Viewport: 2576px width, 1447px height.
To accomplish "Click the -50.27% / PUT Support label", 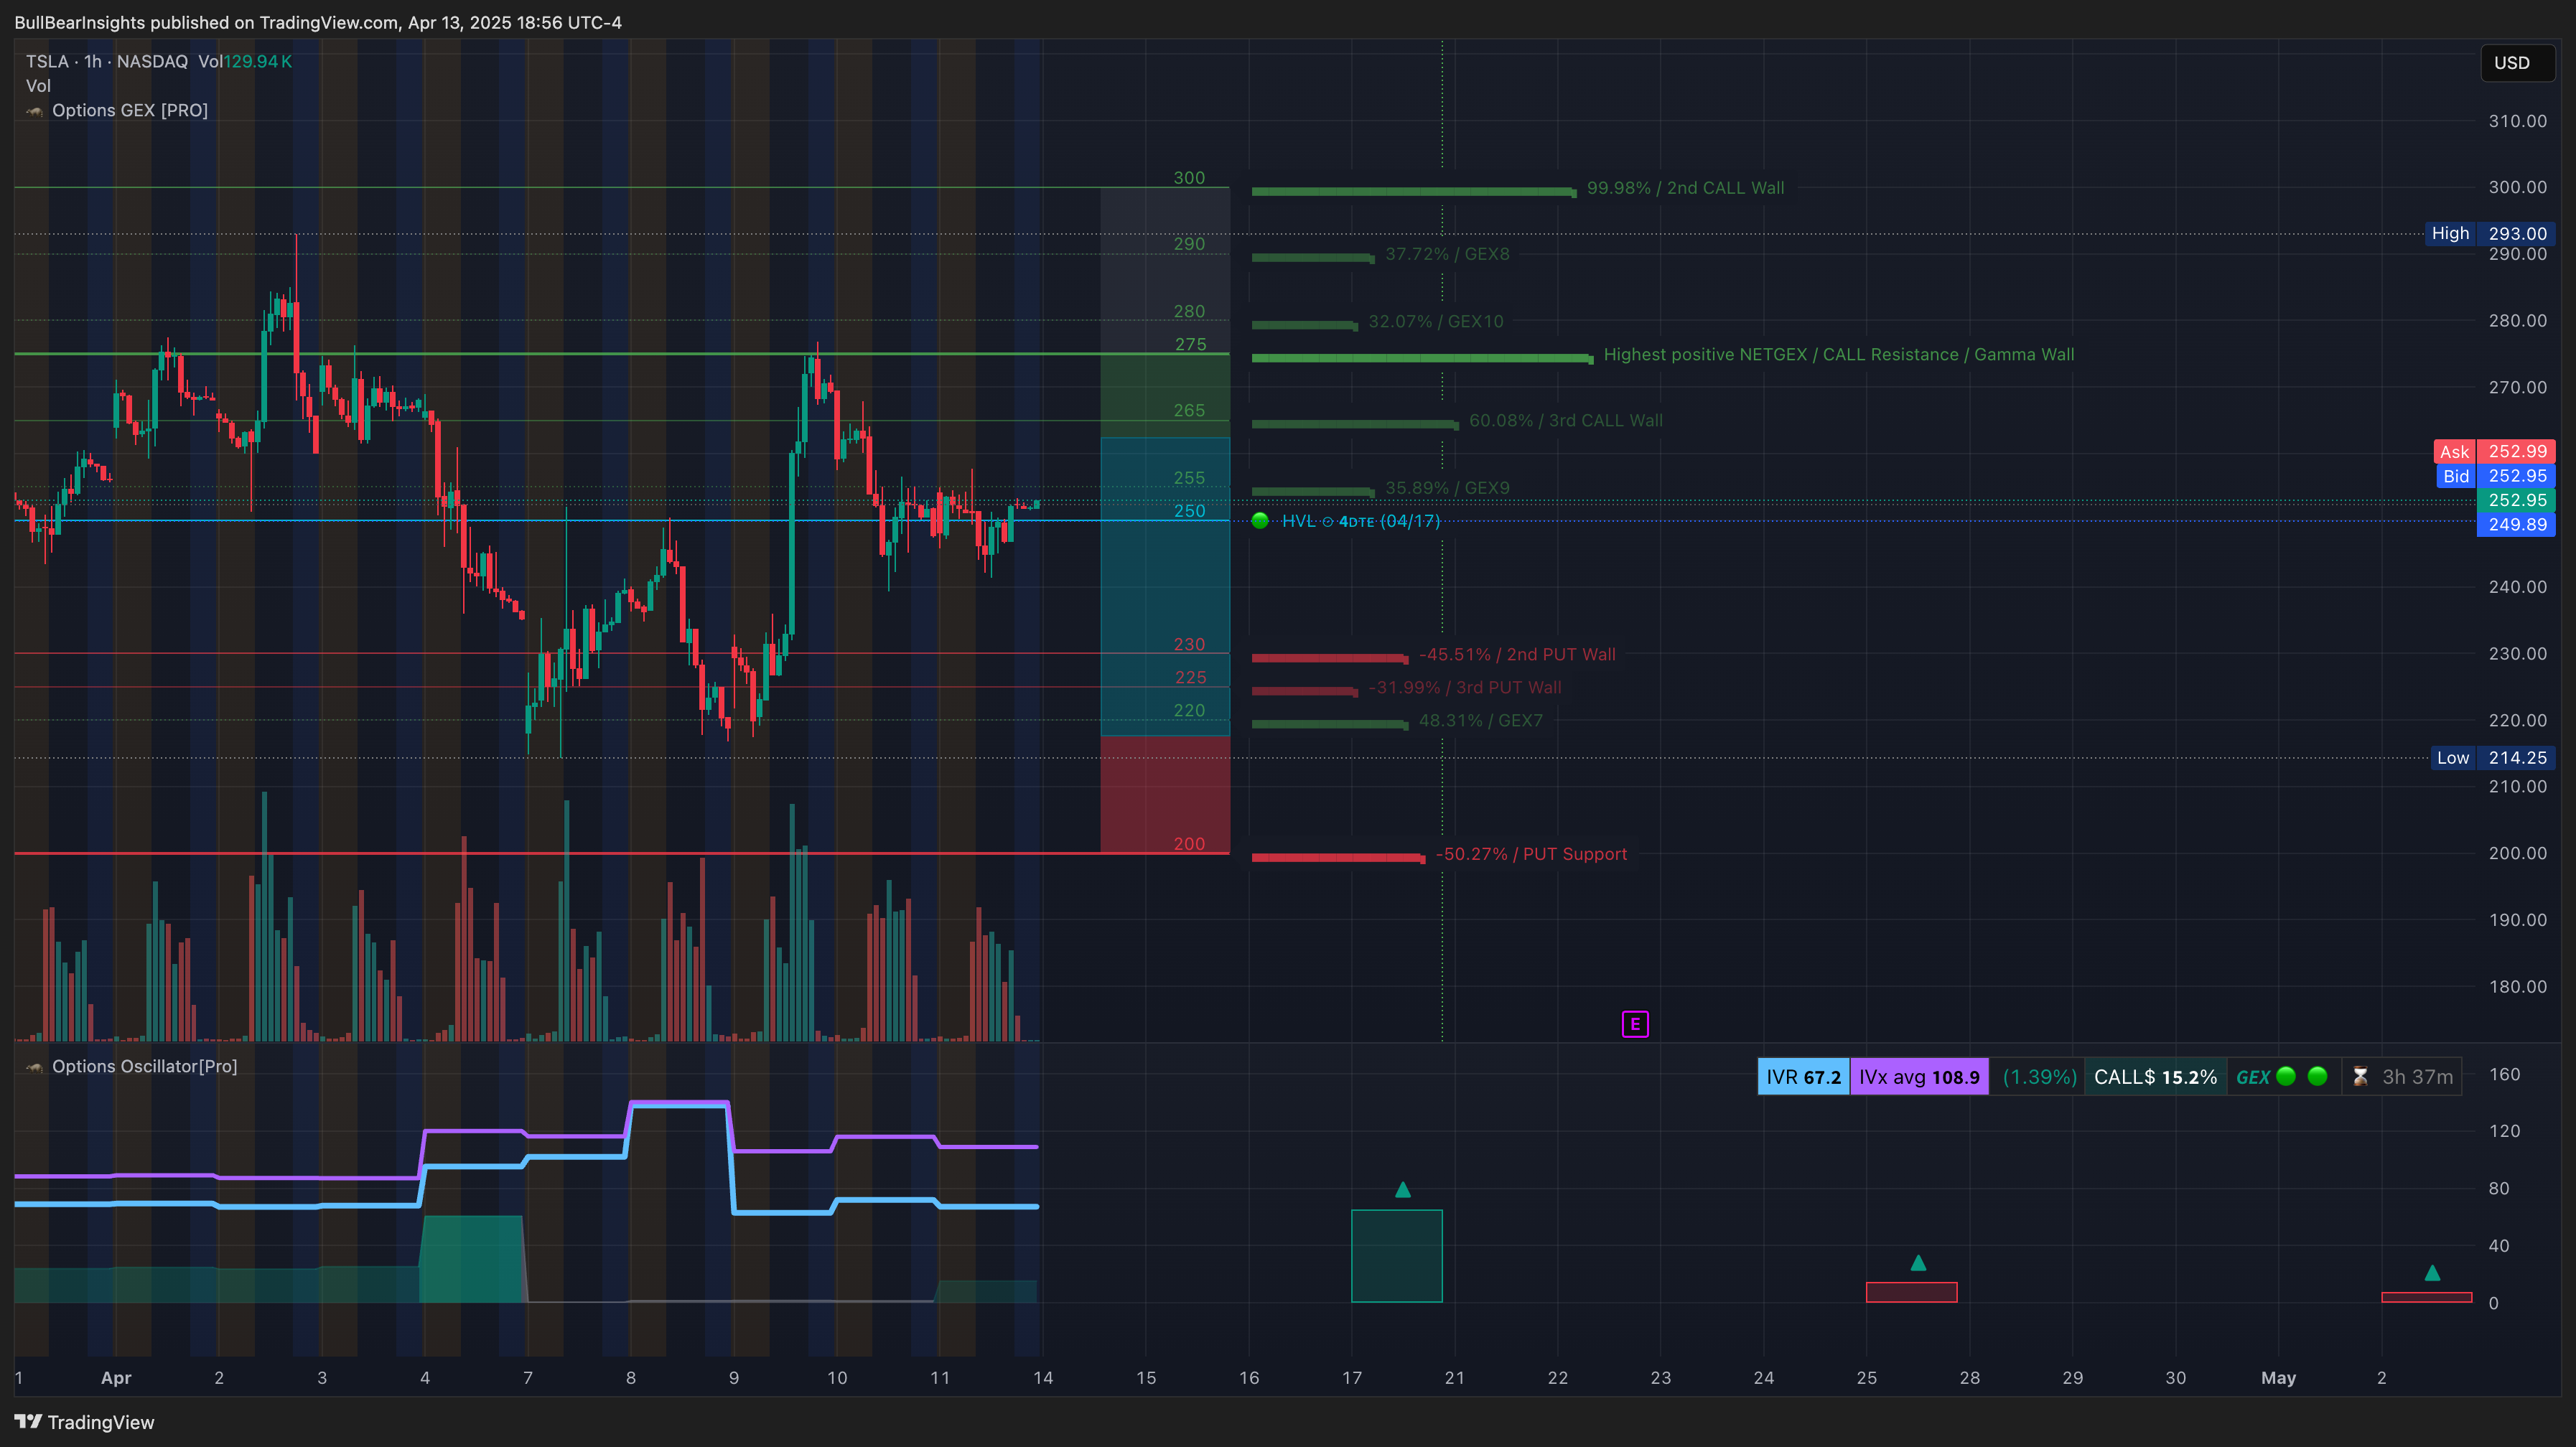I will 1532,854.
